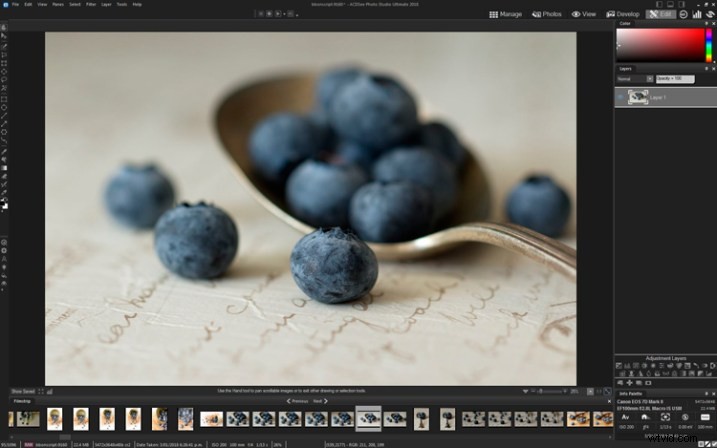
Task: Switch to Manage mode
Action: pos(505,14)
